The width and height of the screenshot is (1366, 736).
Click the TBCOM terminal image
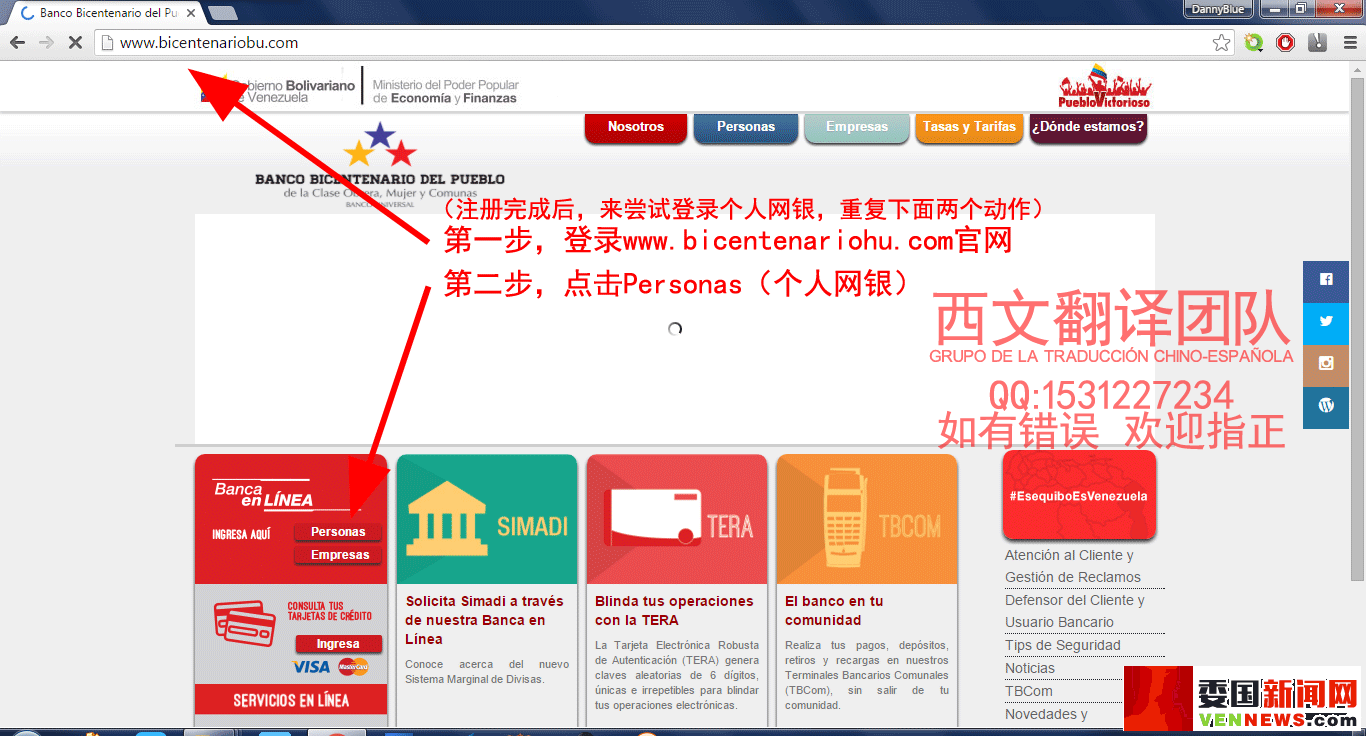pyautogui.click(x=867, y=520)
